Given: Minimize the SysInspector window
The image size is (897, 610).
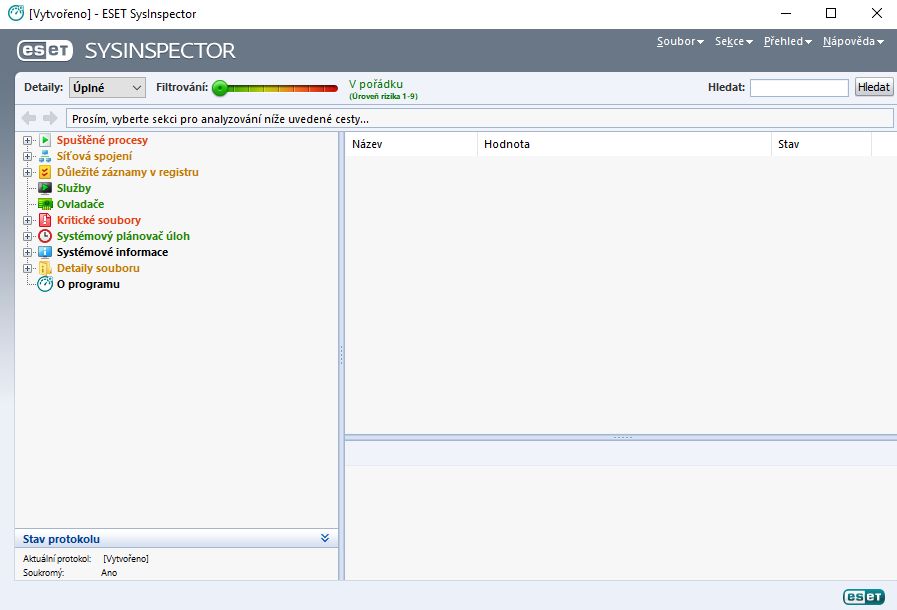Looking at the screenshot, I should click(786, 13).
